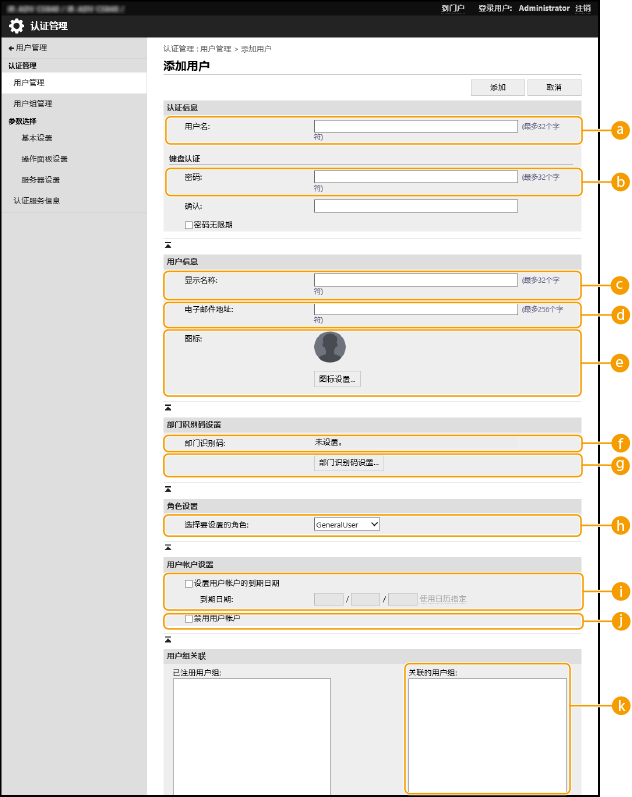Focus the 用户名 input field

(415, 127)
